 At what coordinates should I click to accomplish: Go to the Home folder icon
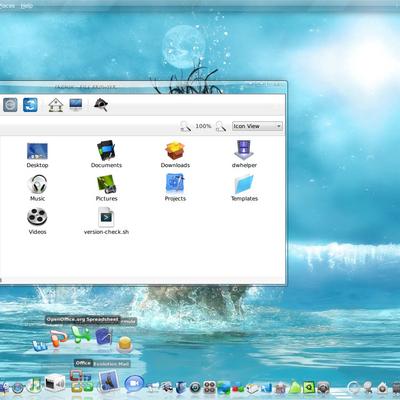pyautogui.click(x=56, y=105)
